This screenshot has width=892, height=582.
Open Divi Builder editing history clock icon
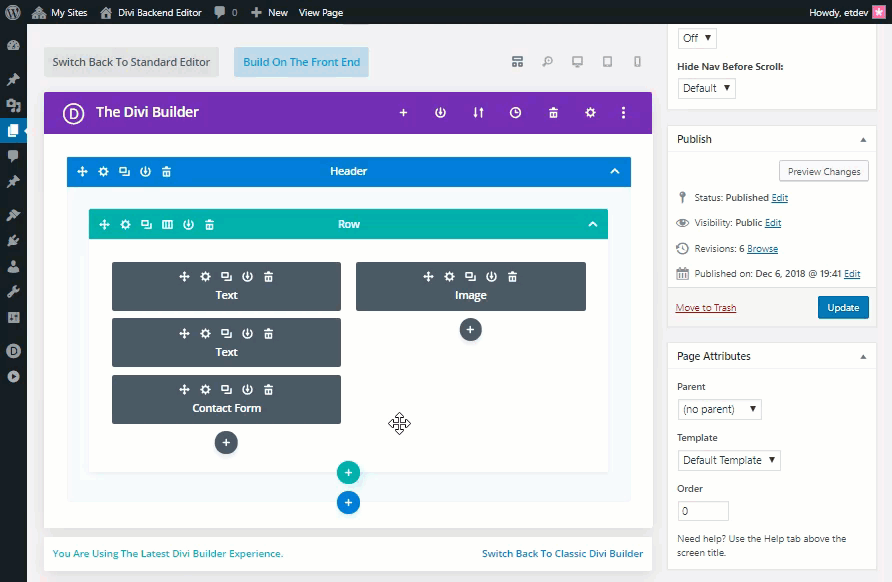(515, 113)
